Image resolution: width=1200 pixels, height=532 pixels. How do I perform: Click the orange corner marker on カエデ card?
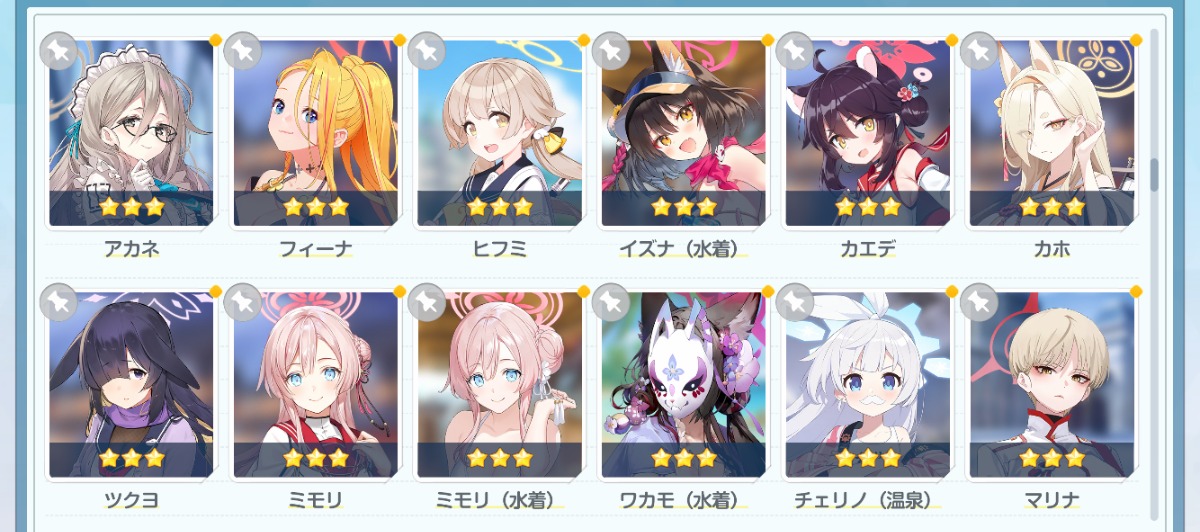(951, 40)
